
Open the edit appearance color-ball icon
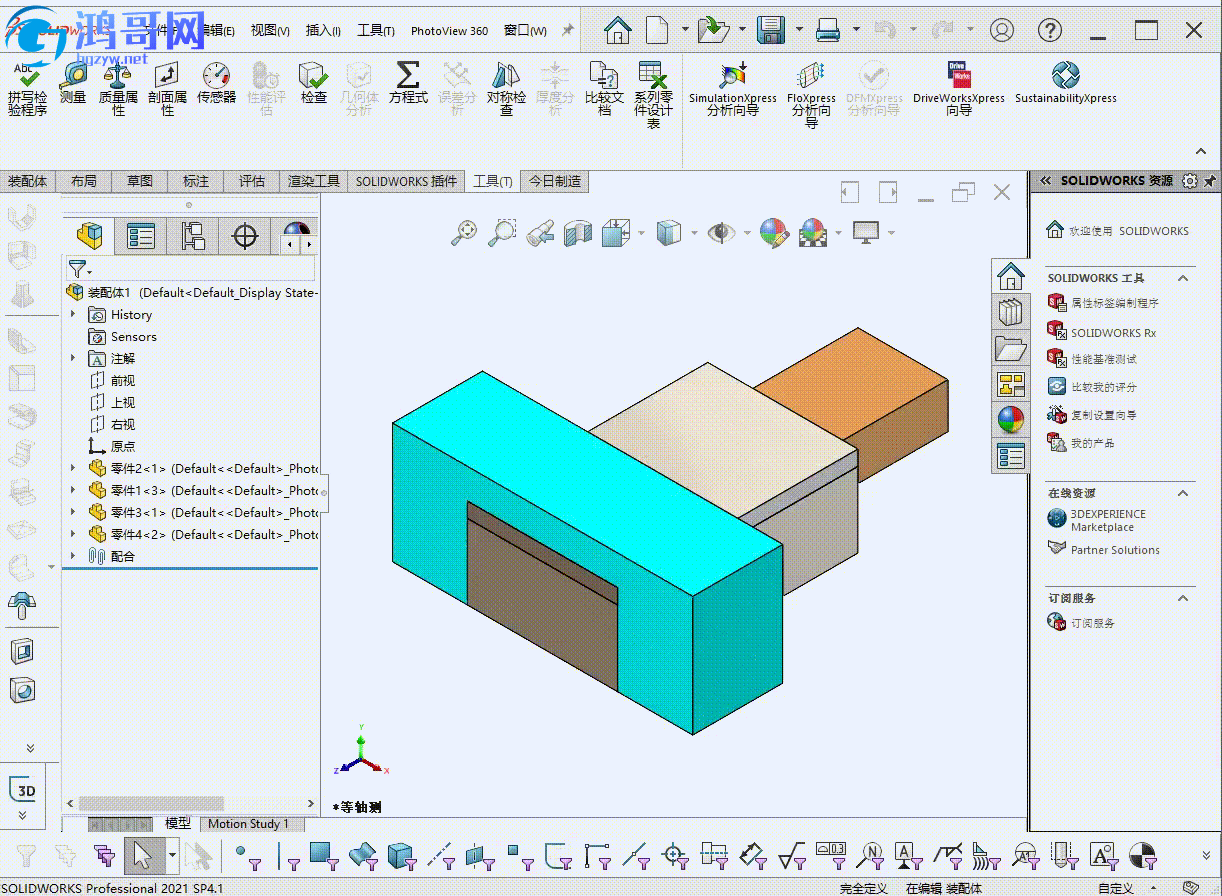pos(774,233)
